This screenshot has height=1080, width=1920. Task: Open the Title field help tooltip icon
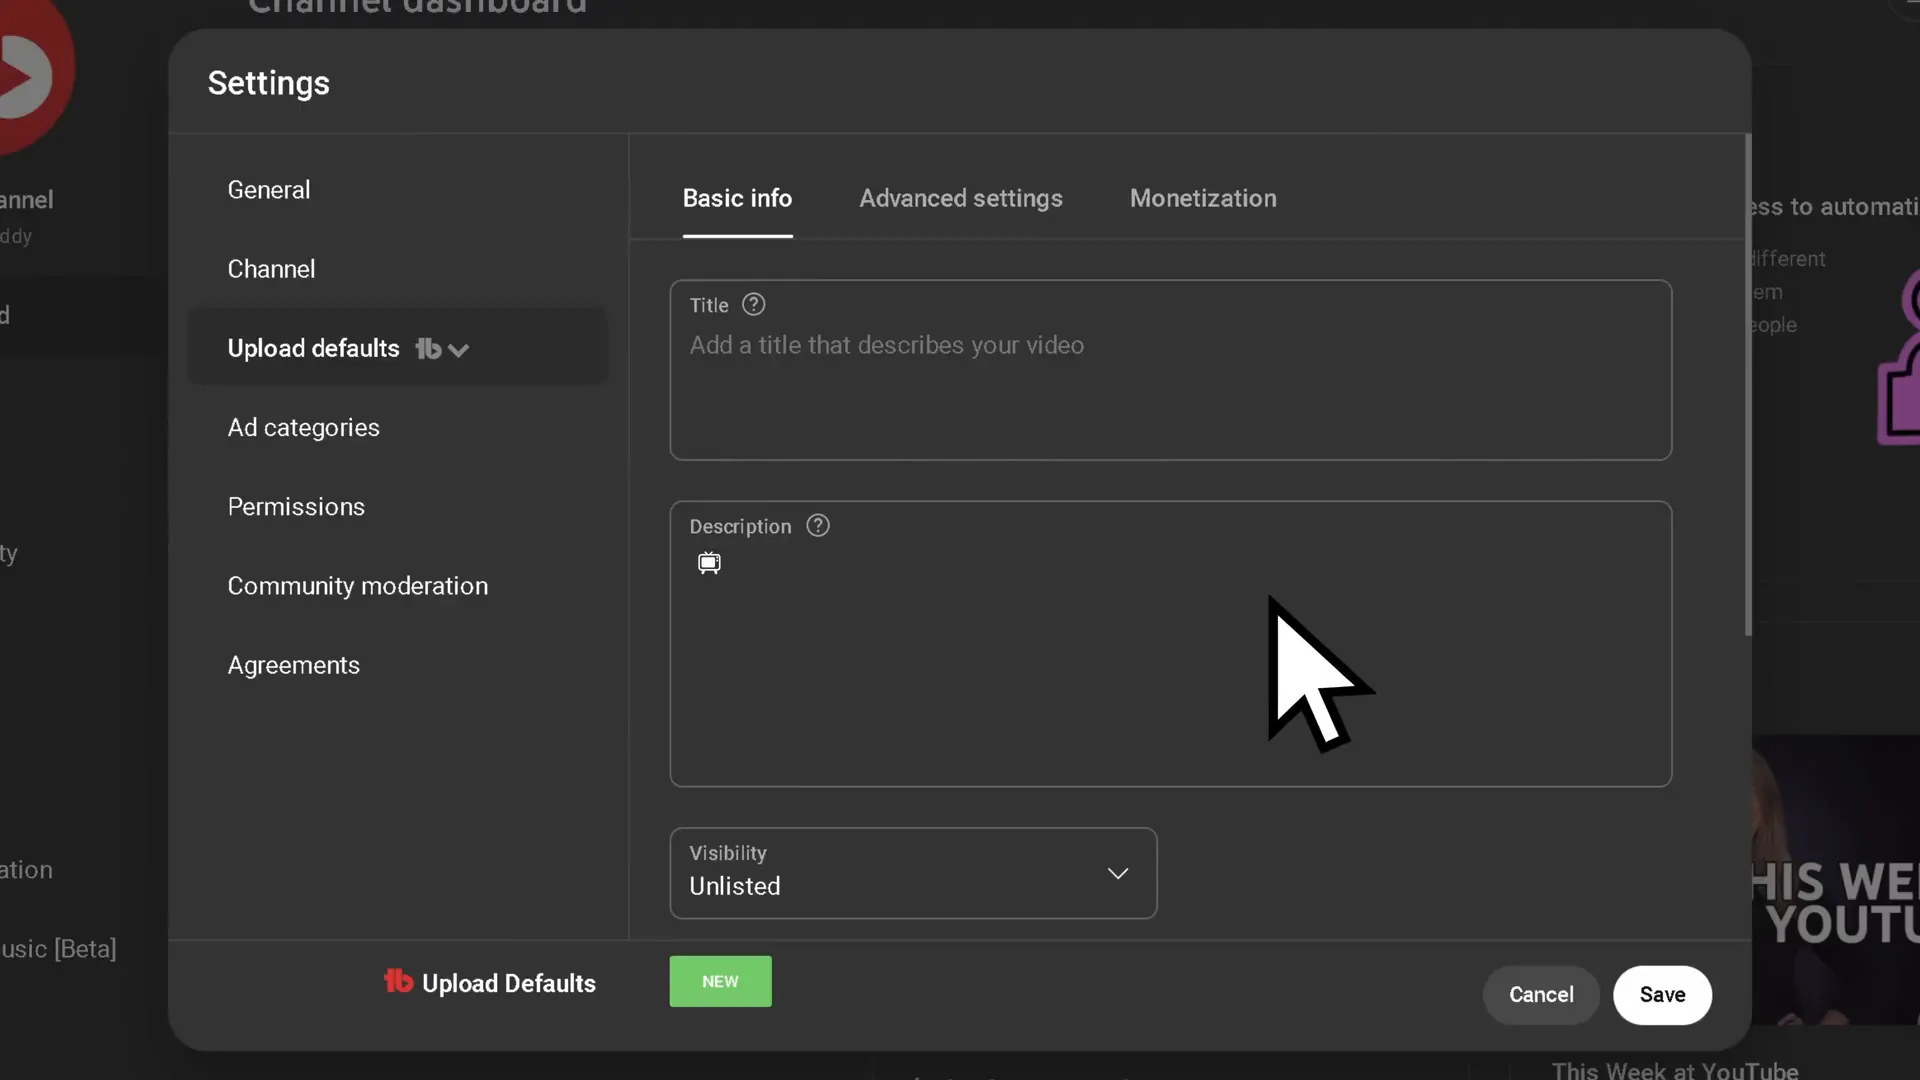754,304
